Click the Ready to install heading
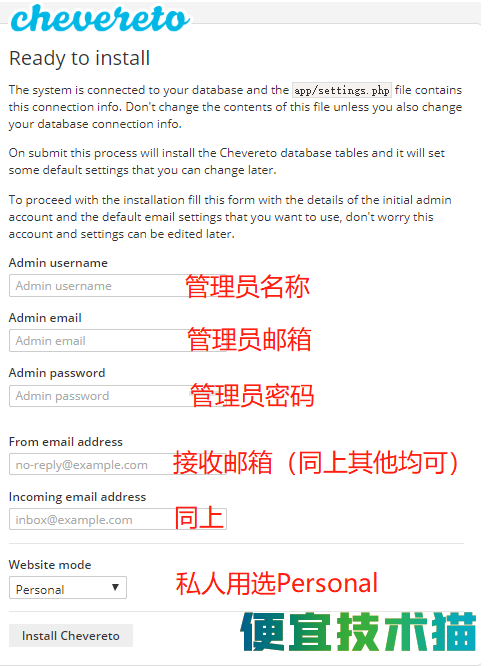Image resolution: width=491 pixels, height=666 pixels. pos(80,58)
